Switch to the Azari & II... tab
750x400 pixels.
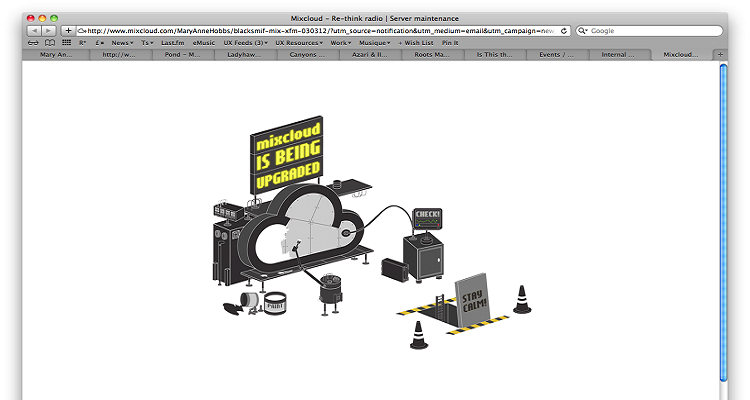(369, 55)
